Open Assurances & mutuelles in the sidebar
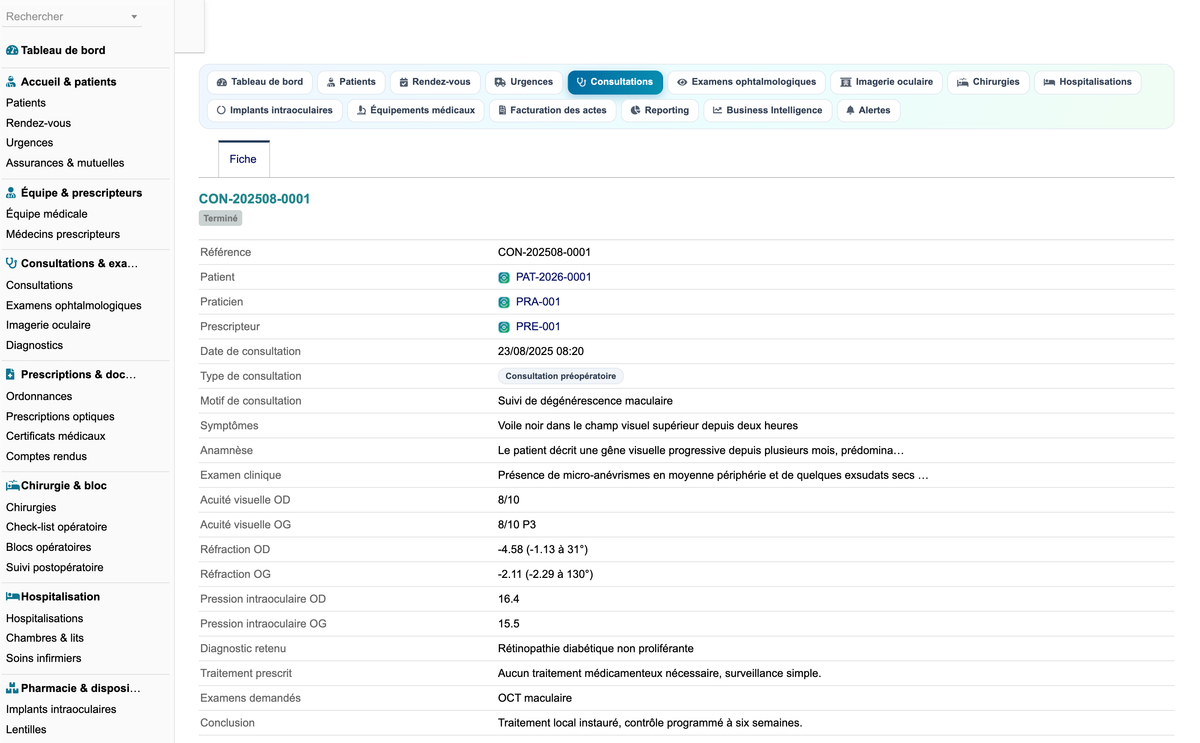This screenshot has width=1200, height=743. 65,163
